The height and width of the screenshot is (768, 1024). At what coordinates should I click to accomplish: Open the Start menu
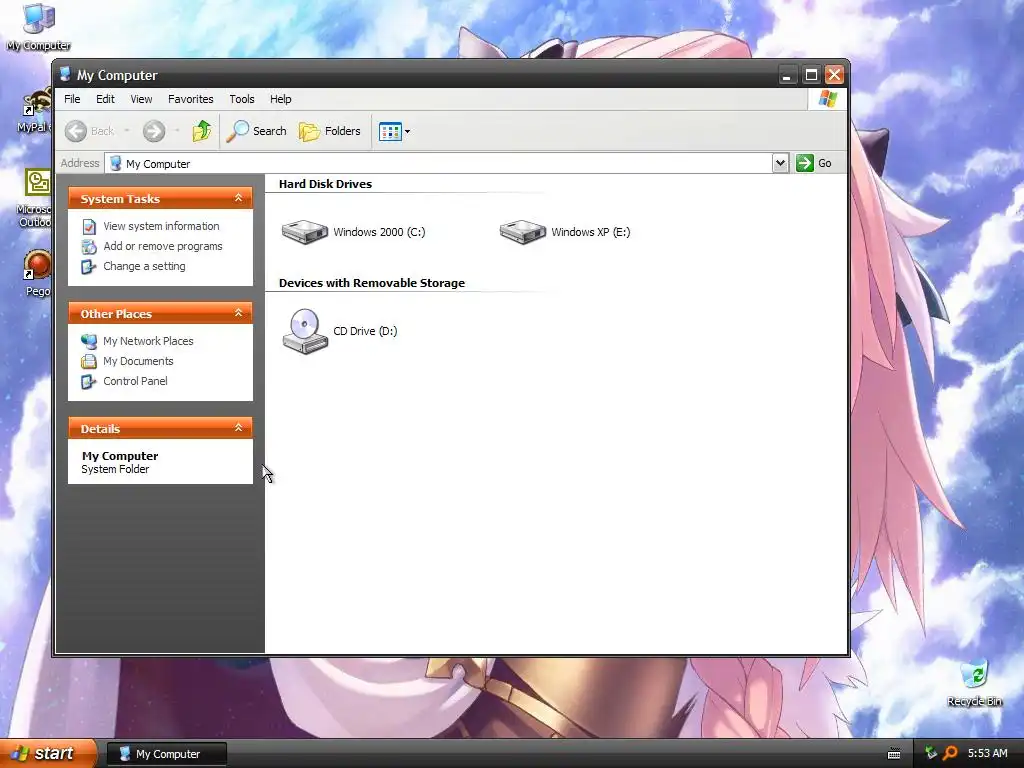point(48,754)
